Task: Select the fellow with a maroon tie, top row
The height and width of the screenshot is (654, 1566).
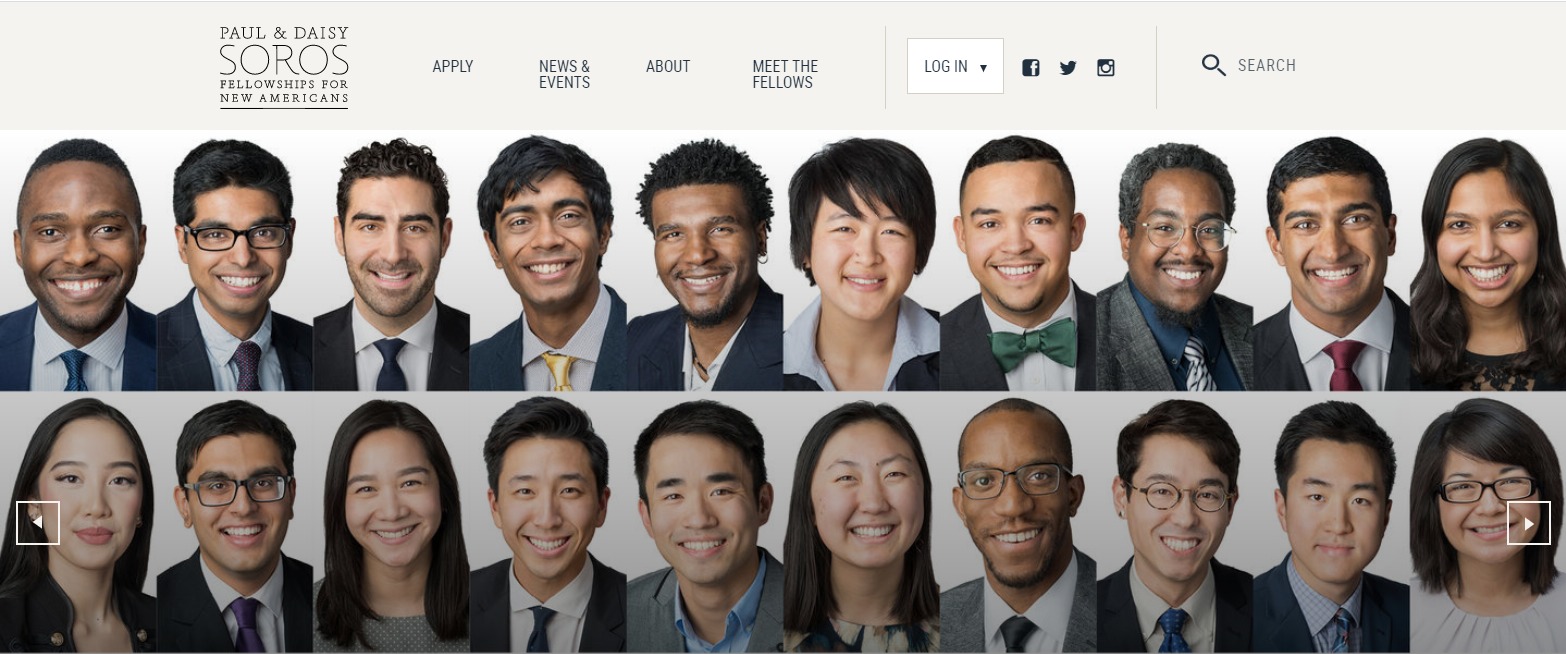Action: coord(1332,261)
